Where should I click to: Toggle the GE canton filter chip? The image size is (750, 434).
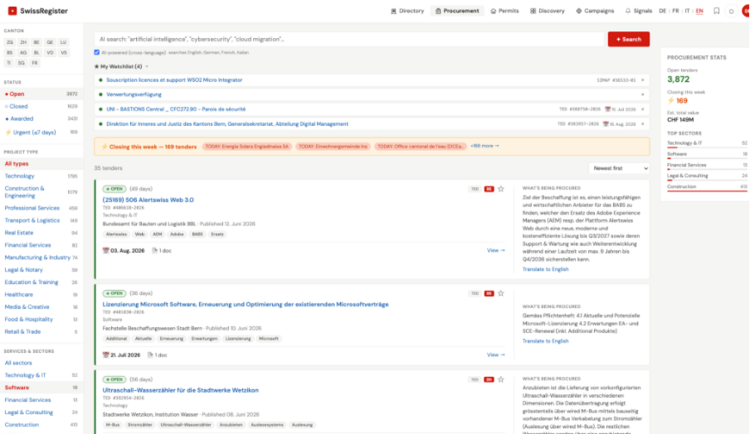50,42
